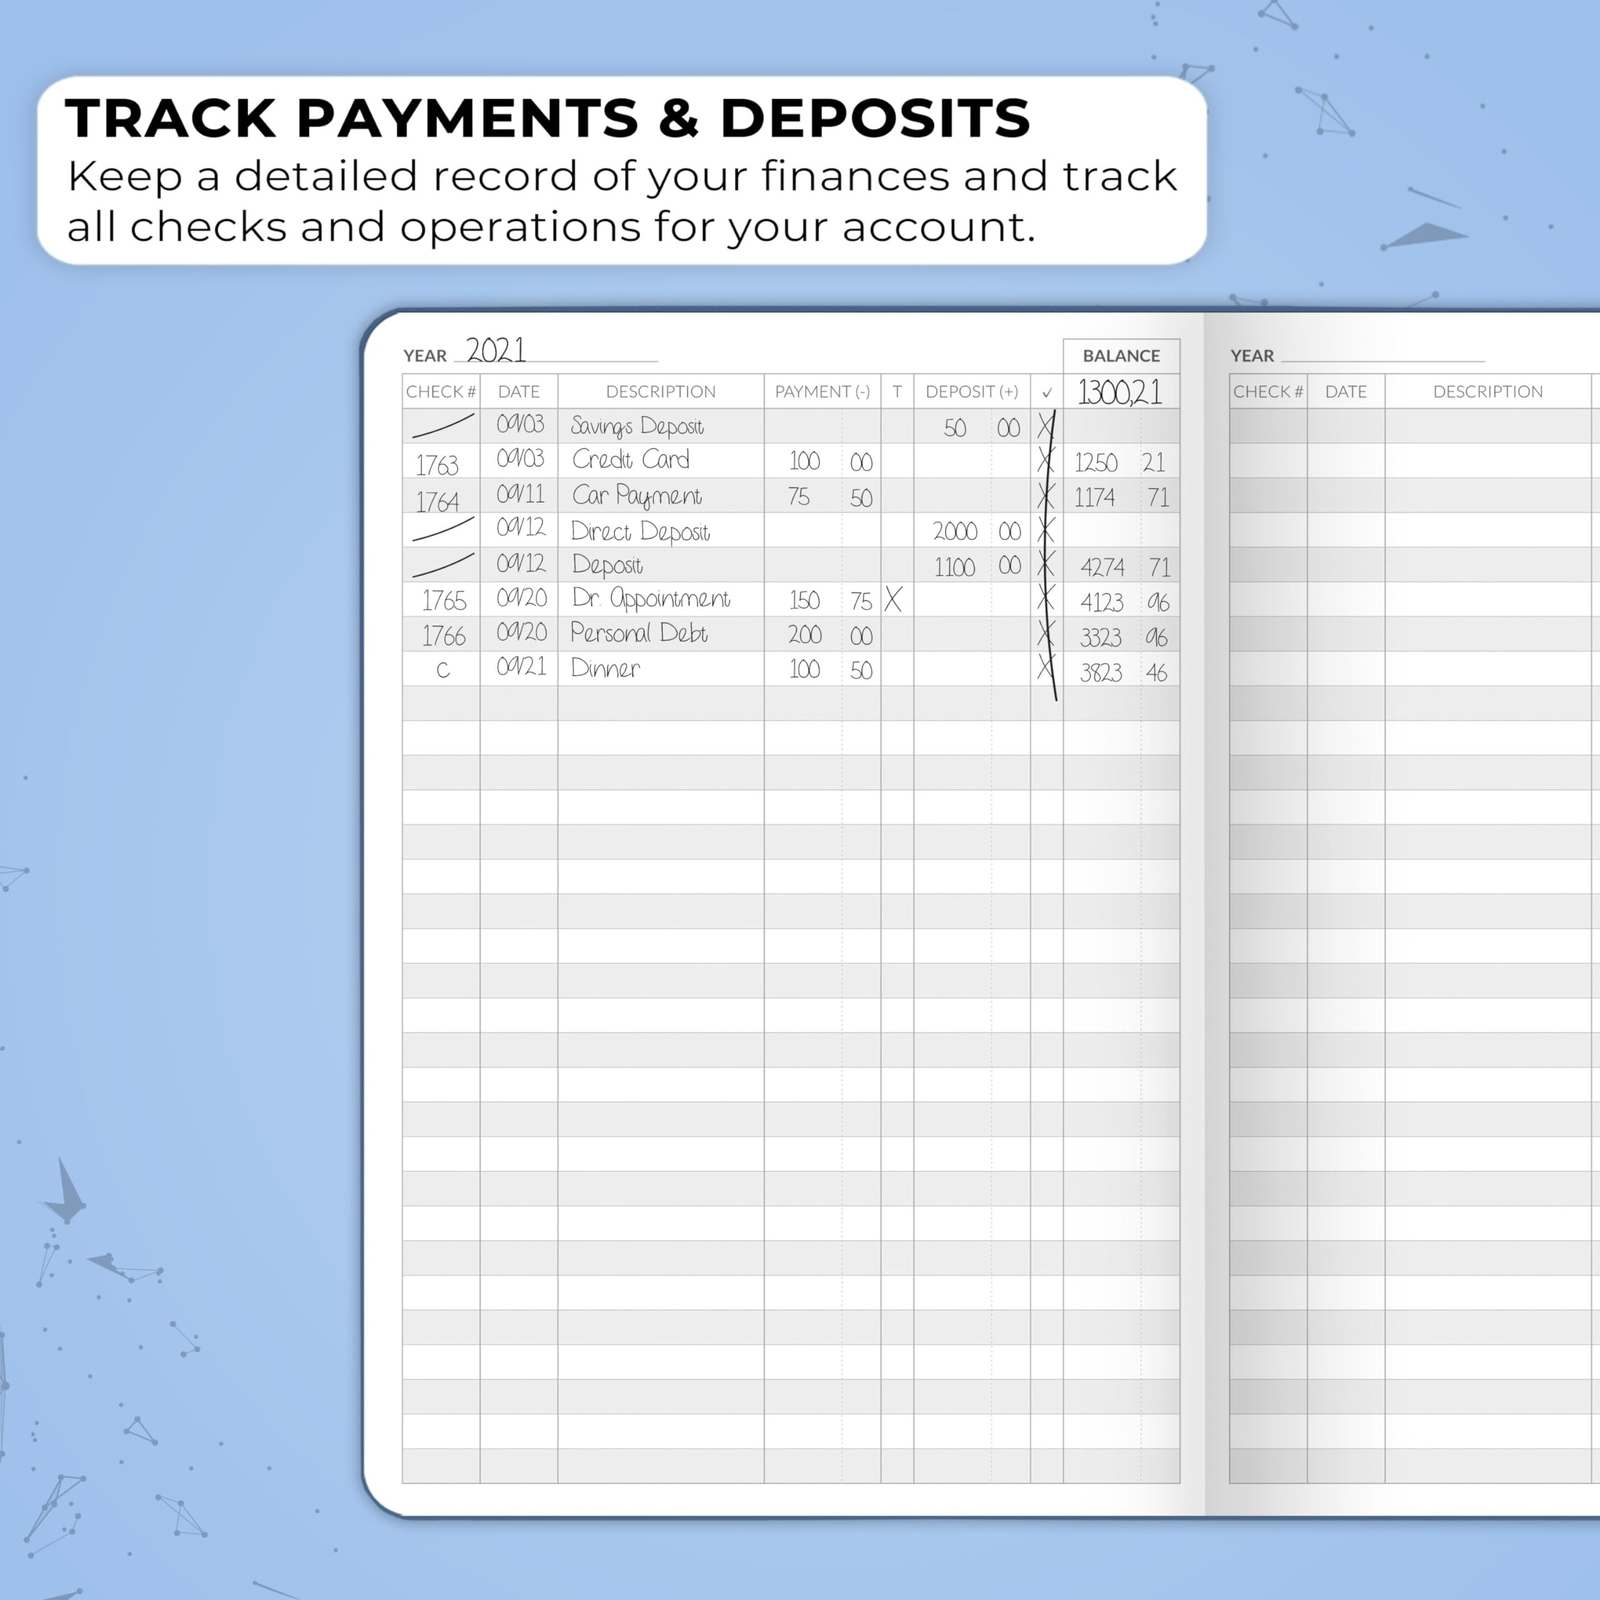Click the checkmark column header

pyautogui.click(x=1047, y=393)
